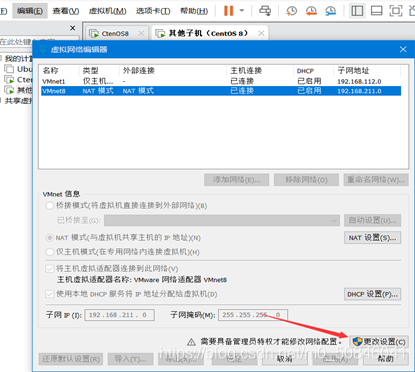The image size is (415, 372).
Task: Click the 更改设置(C) shield button
Action: point(379,342)
